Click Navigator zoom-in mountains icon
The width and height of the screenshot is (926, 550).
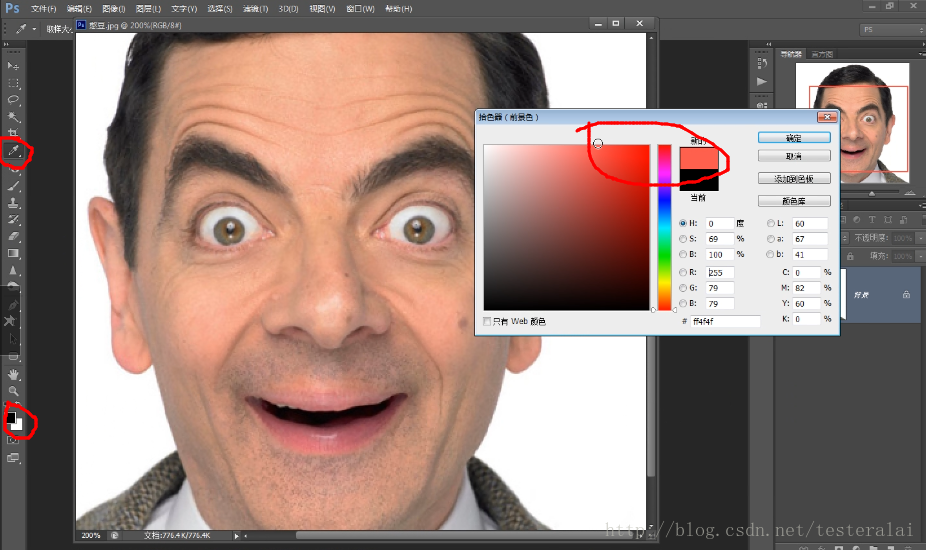tap(910, 193)
